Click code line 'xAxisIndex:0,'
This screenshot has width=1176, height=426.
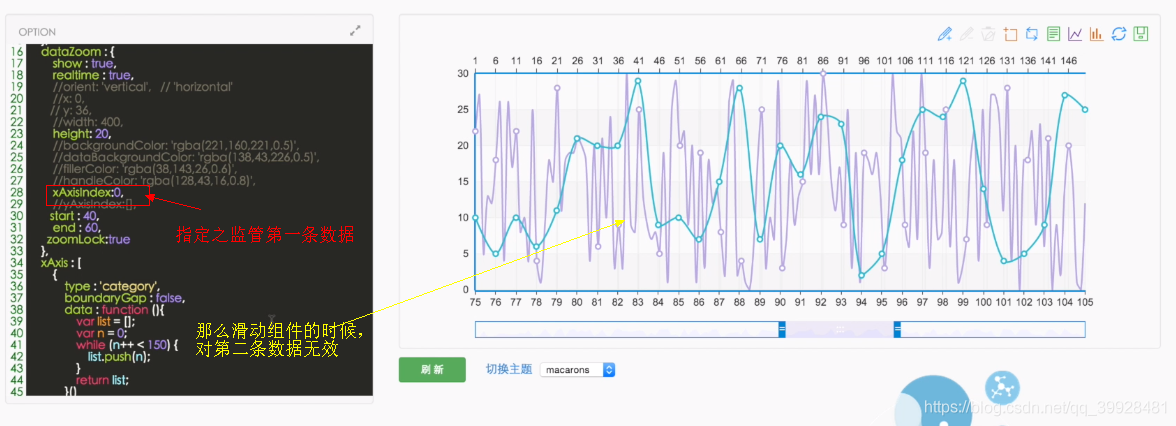88,192
